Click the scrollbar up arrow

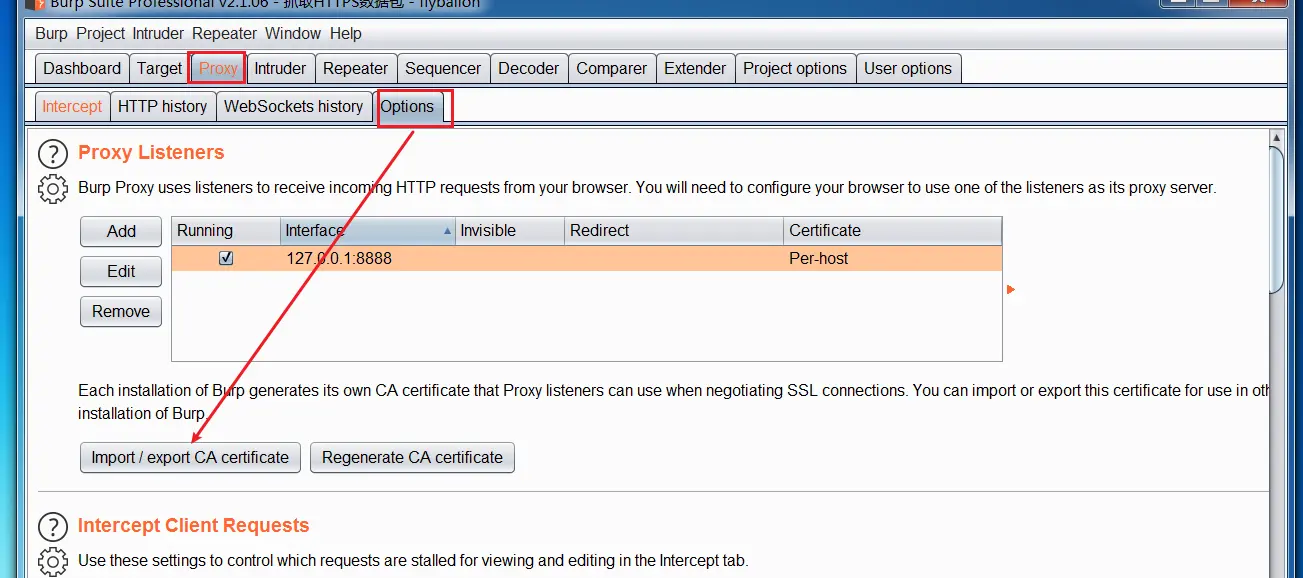pos(1276,137)
